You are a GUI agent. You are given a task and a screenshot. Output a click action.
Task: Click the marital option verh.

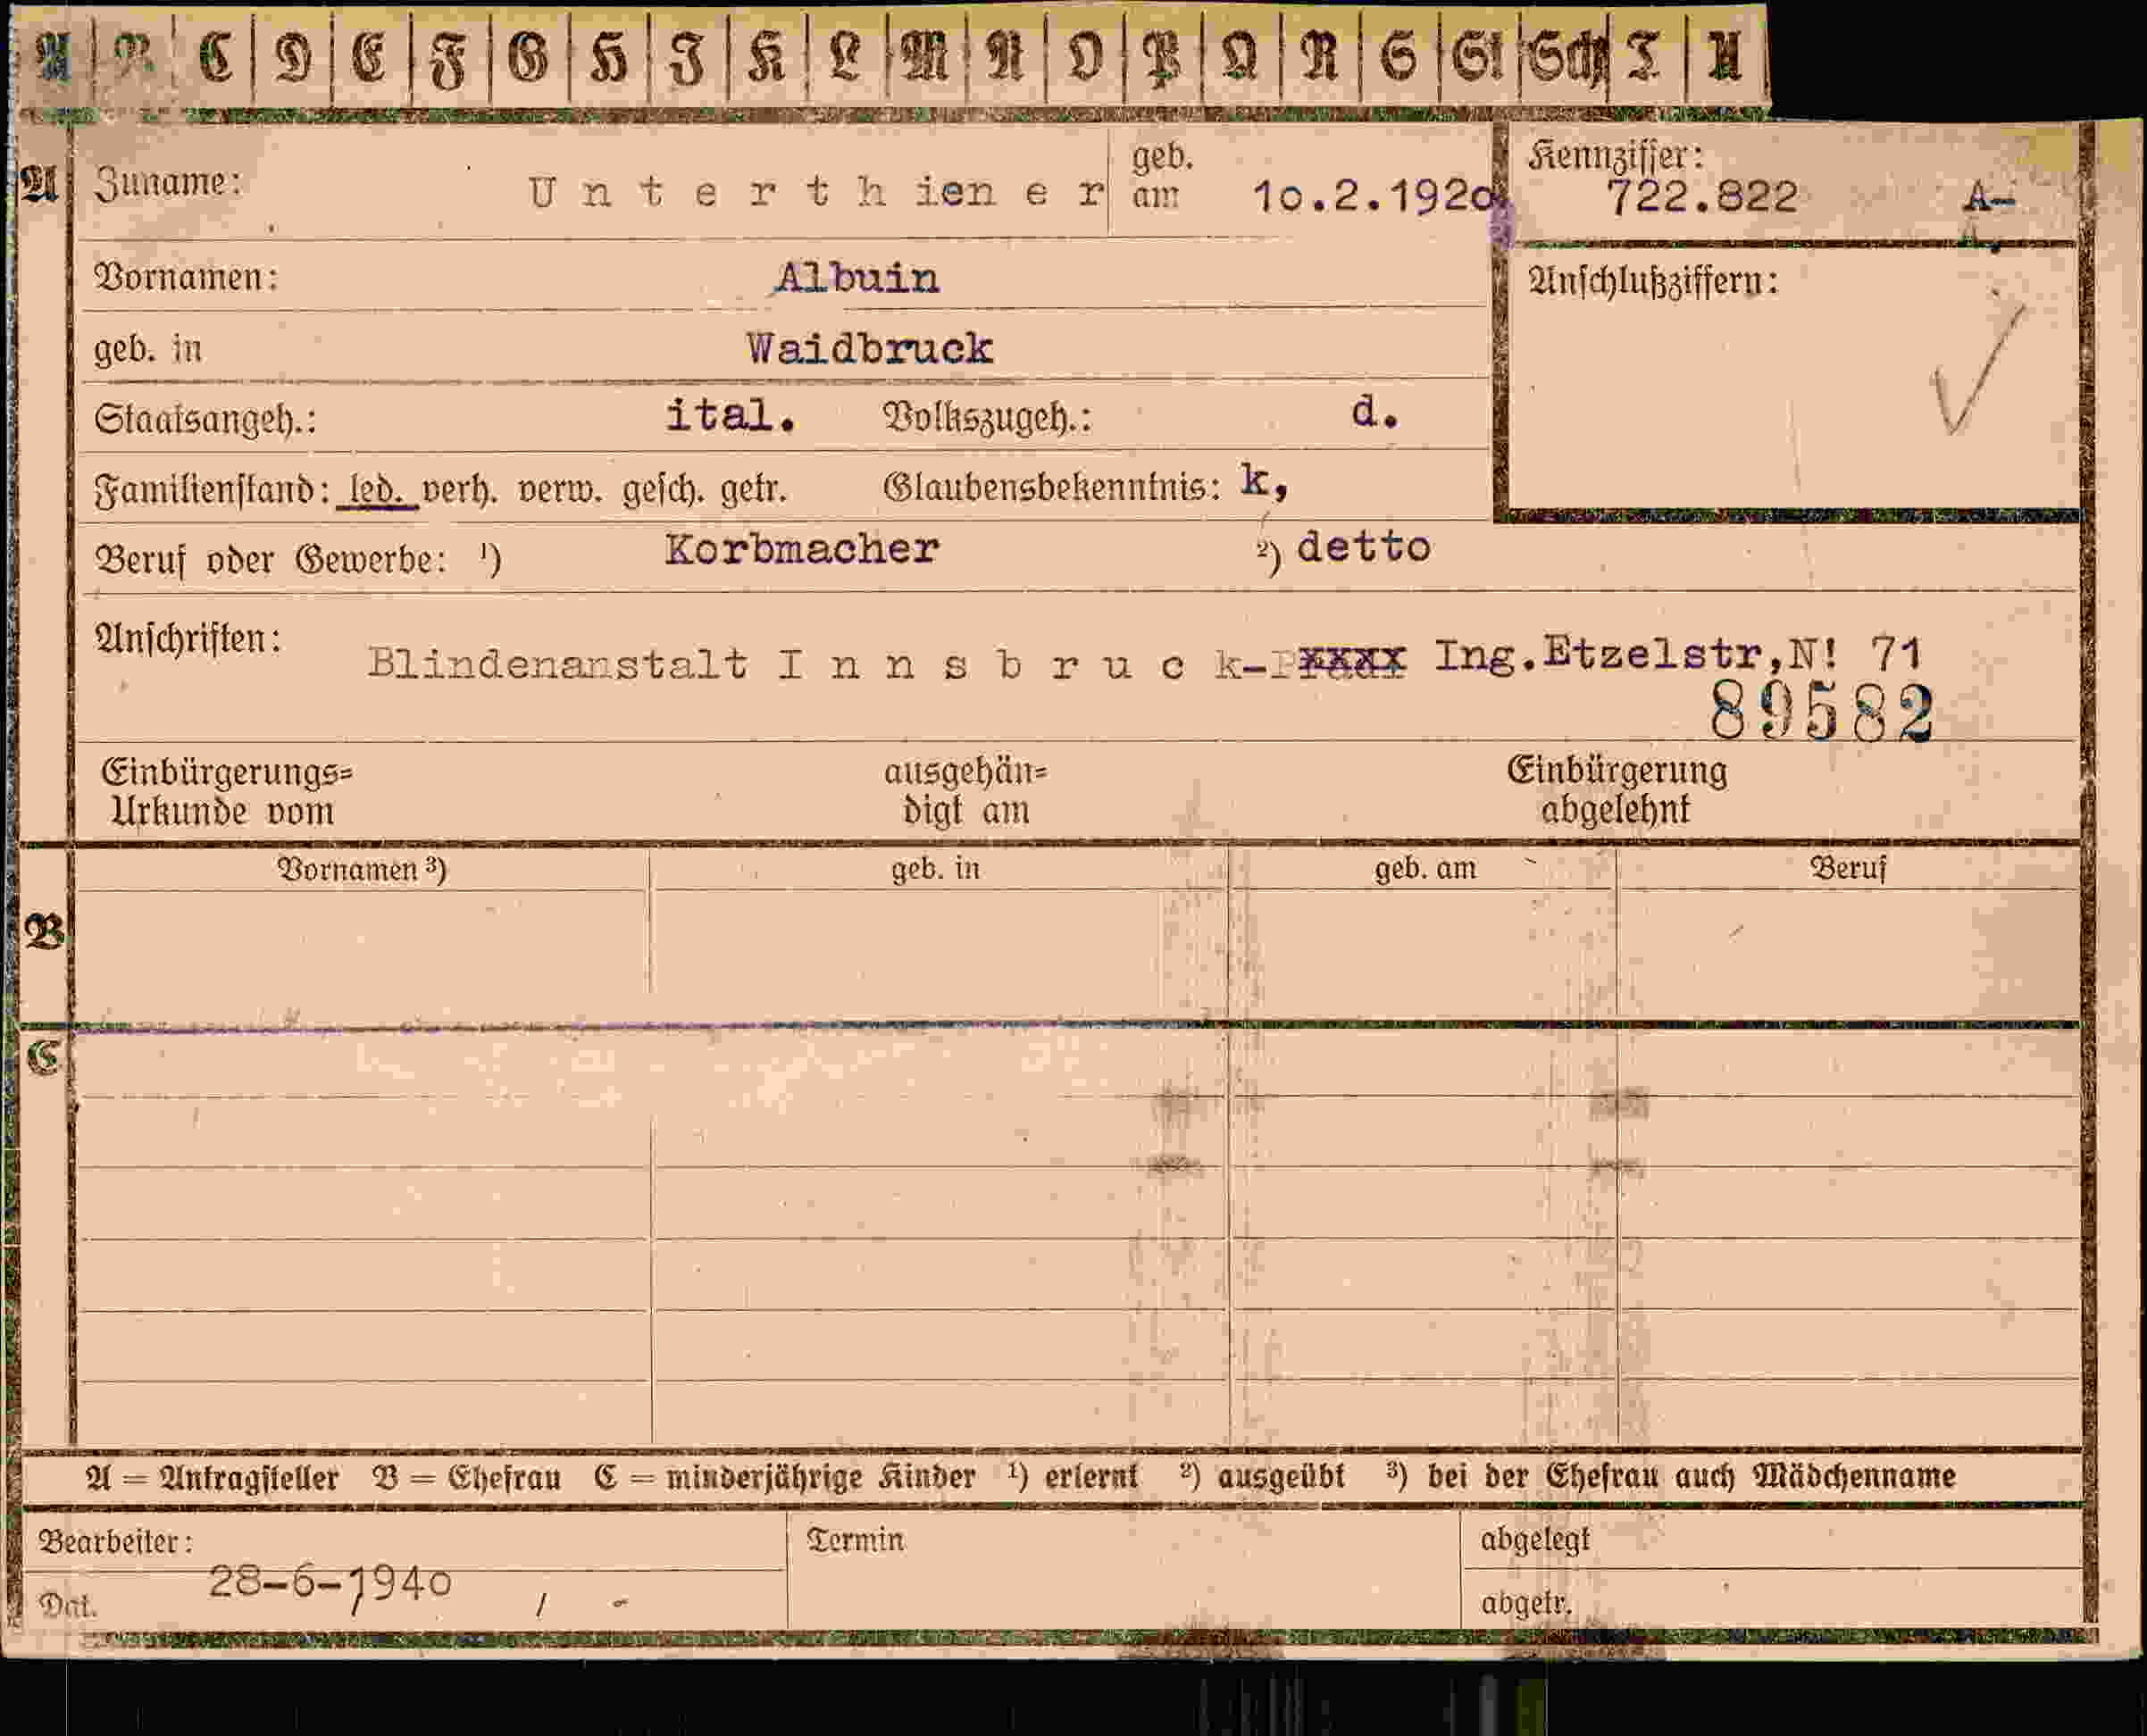coord(460,490)
